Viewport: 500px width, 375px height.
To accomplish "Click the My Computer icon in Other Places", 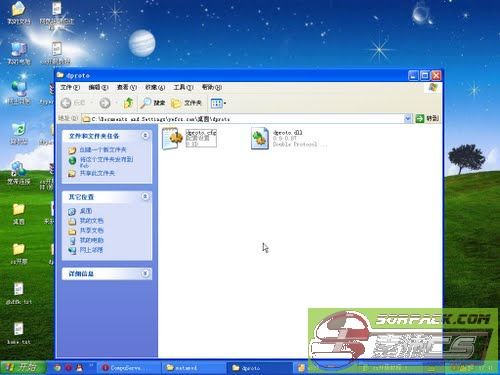I will click(x=72, y=240).
